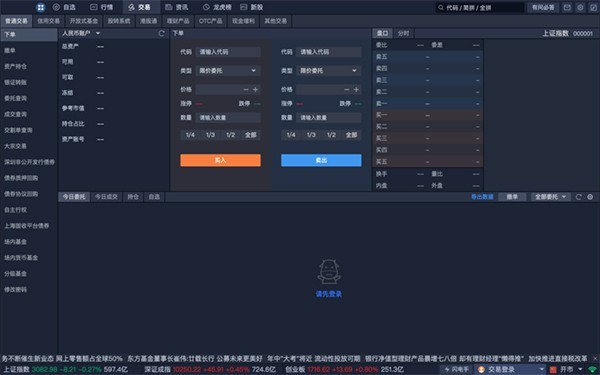The height and width of the screenshot is (375, 600).
Task: Select the 持仓 tab
Action: [133, 197]
